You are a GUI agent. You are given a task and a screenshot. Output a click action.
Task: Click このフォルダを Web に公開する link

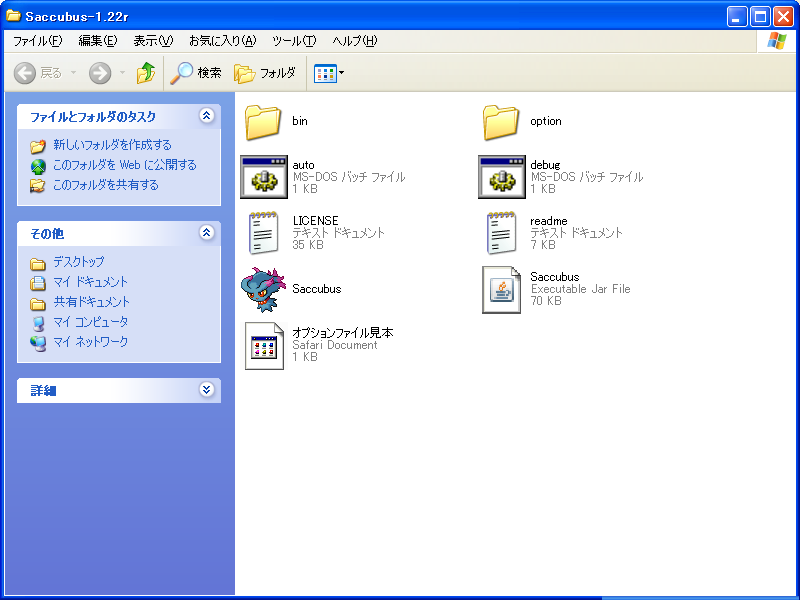(x=125, y=165)
